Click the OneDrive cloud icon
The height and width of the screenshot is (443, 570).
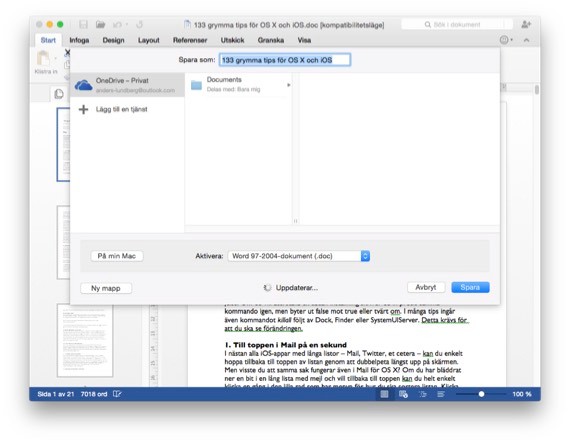pos(83,85)
